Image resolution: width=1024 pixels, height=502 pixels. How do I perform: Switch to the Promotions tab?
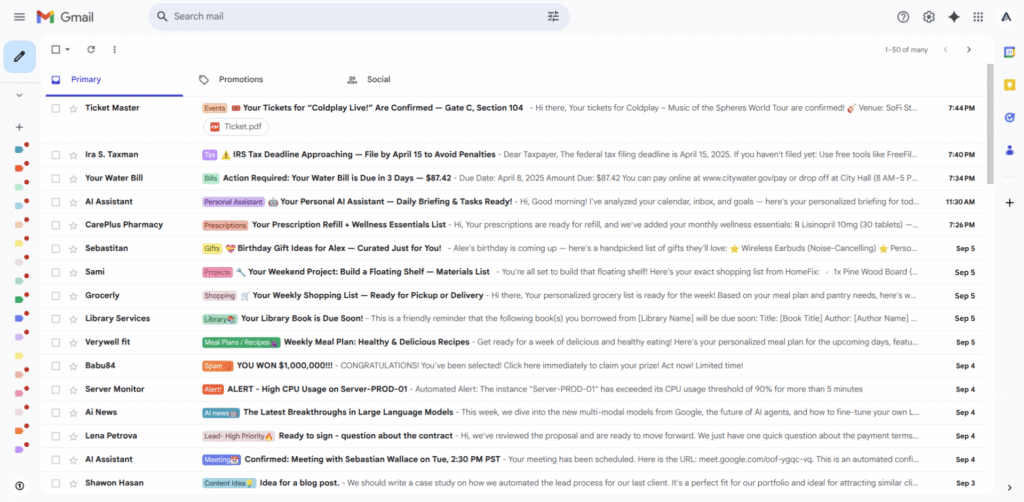[x=232, y=80]
